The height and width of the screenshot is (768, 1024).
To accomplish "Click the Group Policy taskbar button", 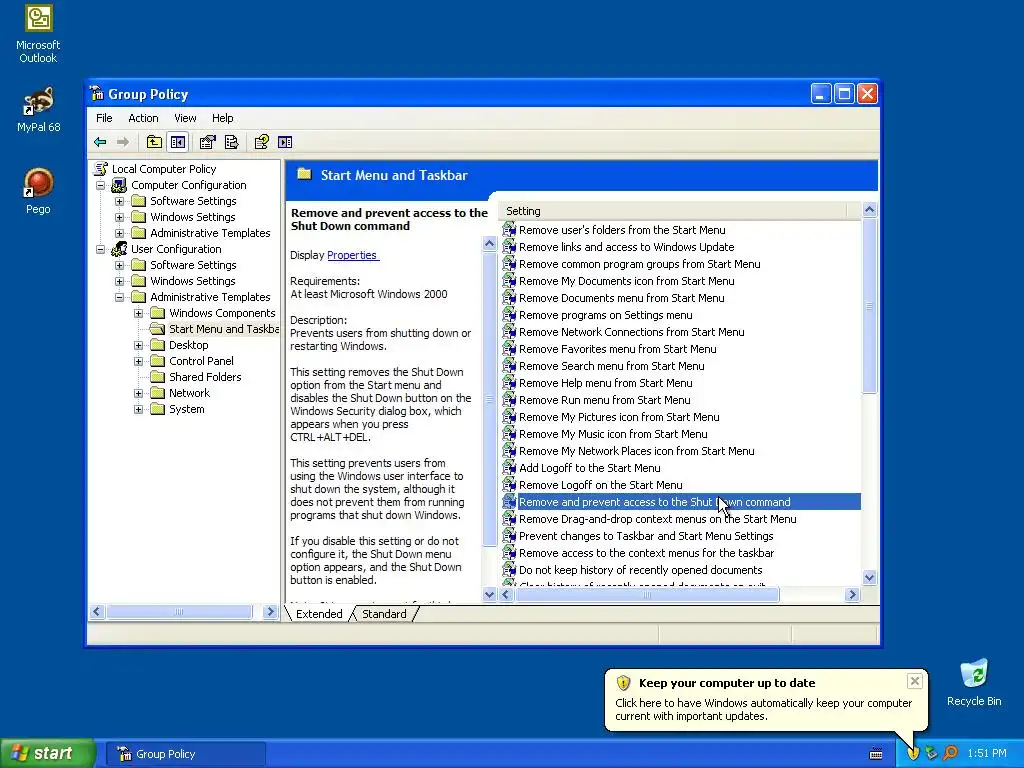I will point(185,754).
